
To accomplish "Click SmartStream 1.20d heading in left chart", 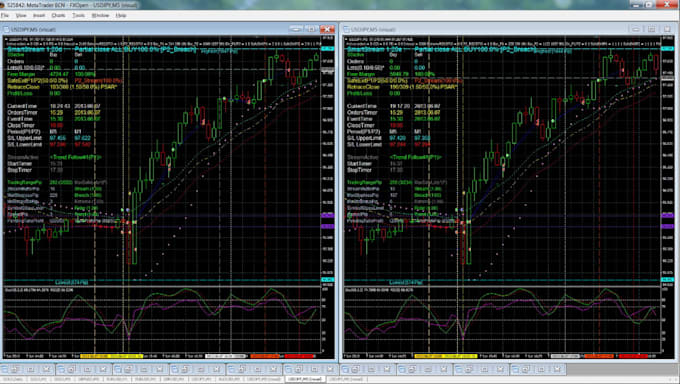I will (x=35, y=49).
